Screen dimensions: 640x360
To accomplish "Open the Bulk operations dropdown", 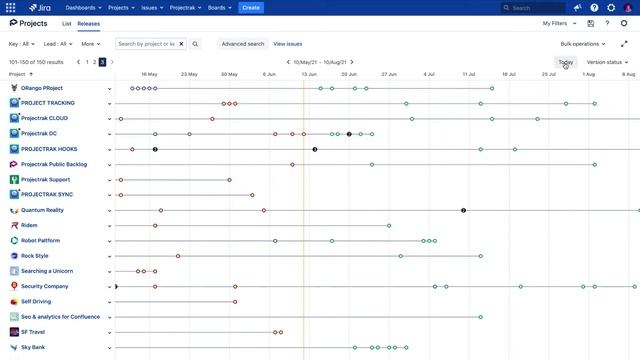I will 583,44.
